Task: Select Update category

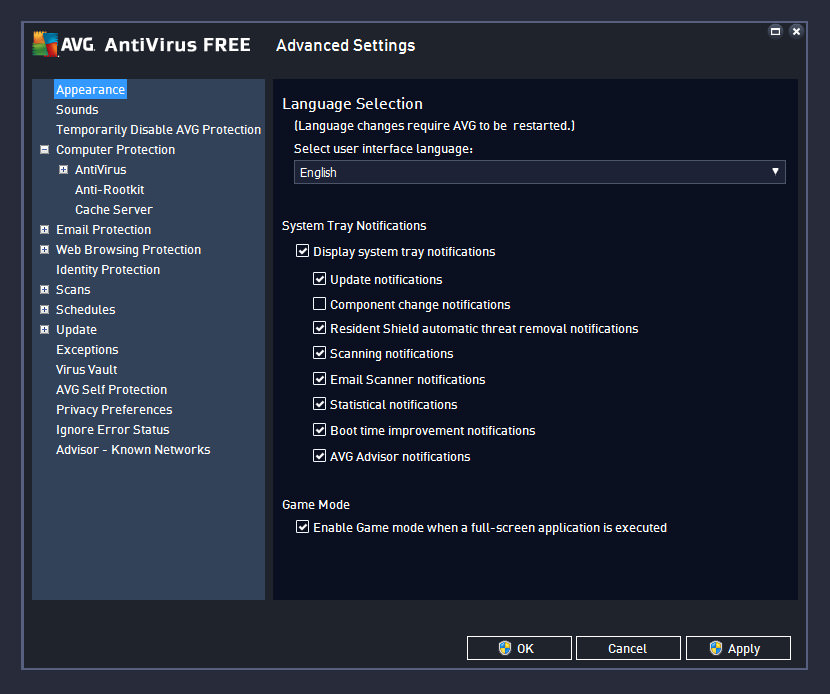Action: click(77, 330)
